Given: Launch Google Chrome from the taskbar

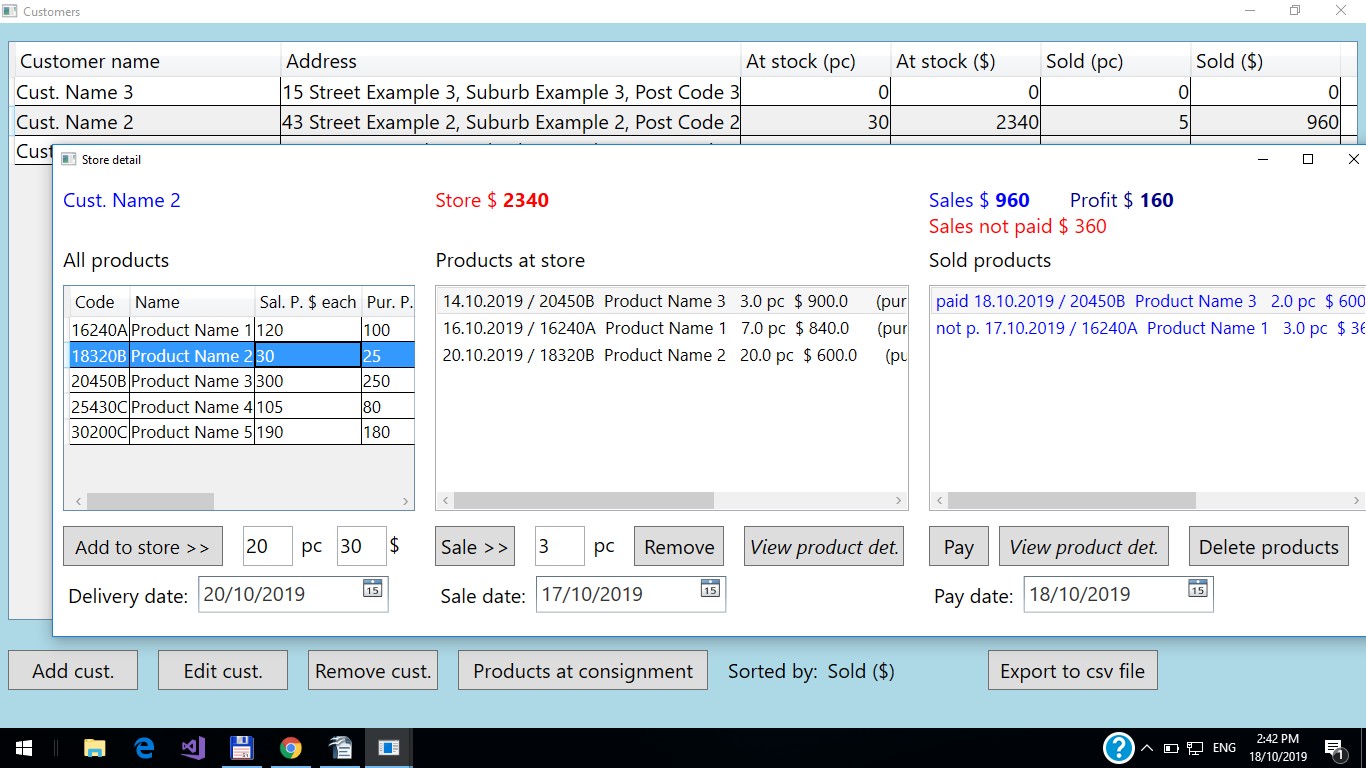Looking at the screenshot, I should 291,748.
